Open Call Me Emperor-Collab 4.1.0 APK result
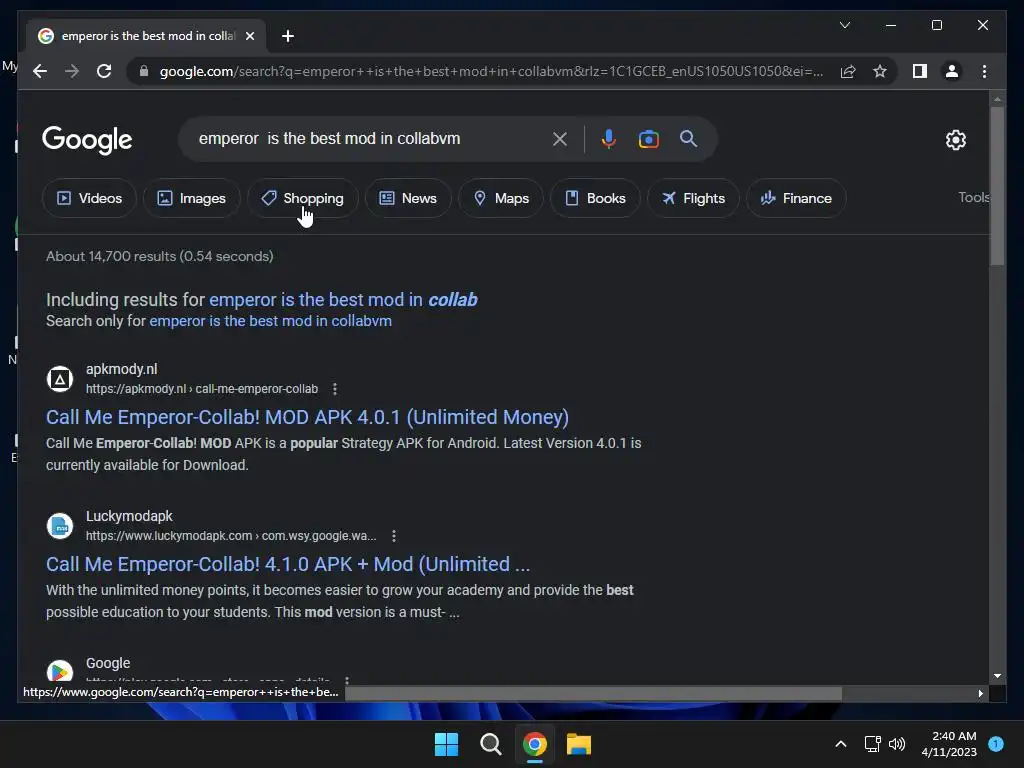Image resolution: width=1024 pixels, height=768 pixels. pos(288,564)
